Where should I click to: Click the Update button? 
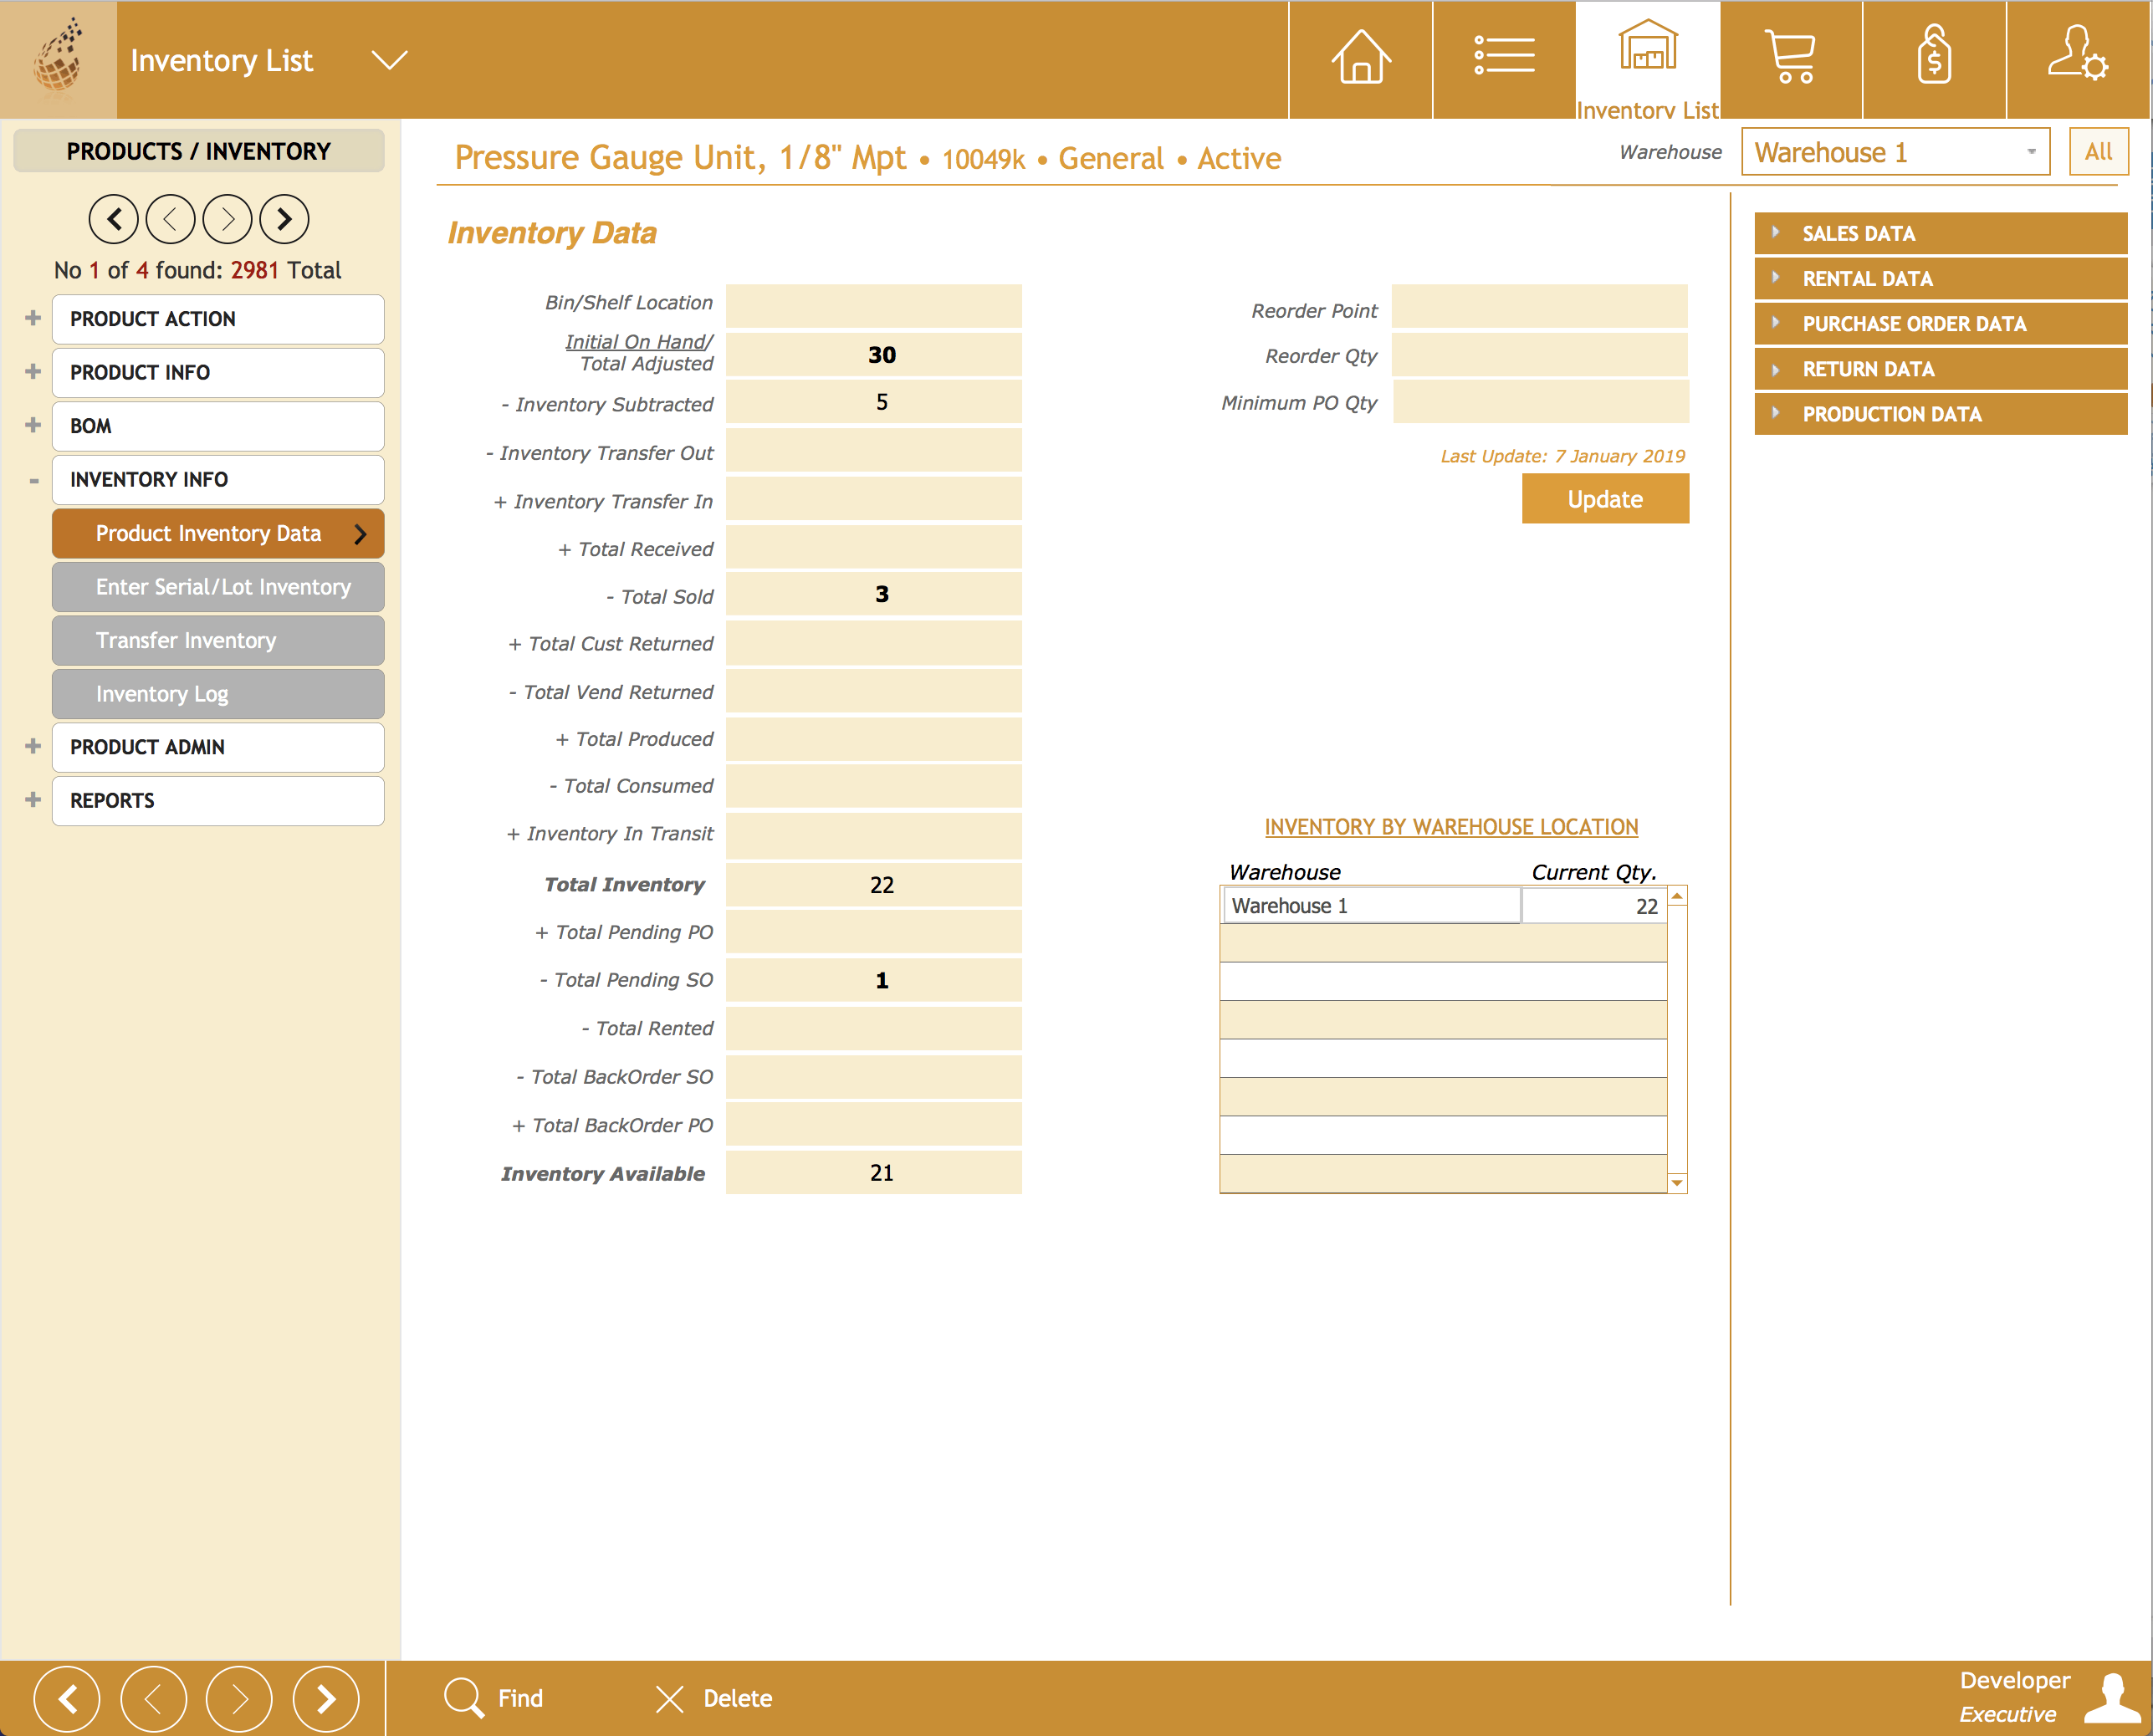pyautogui.click(x=1605, y=498)
